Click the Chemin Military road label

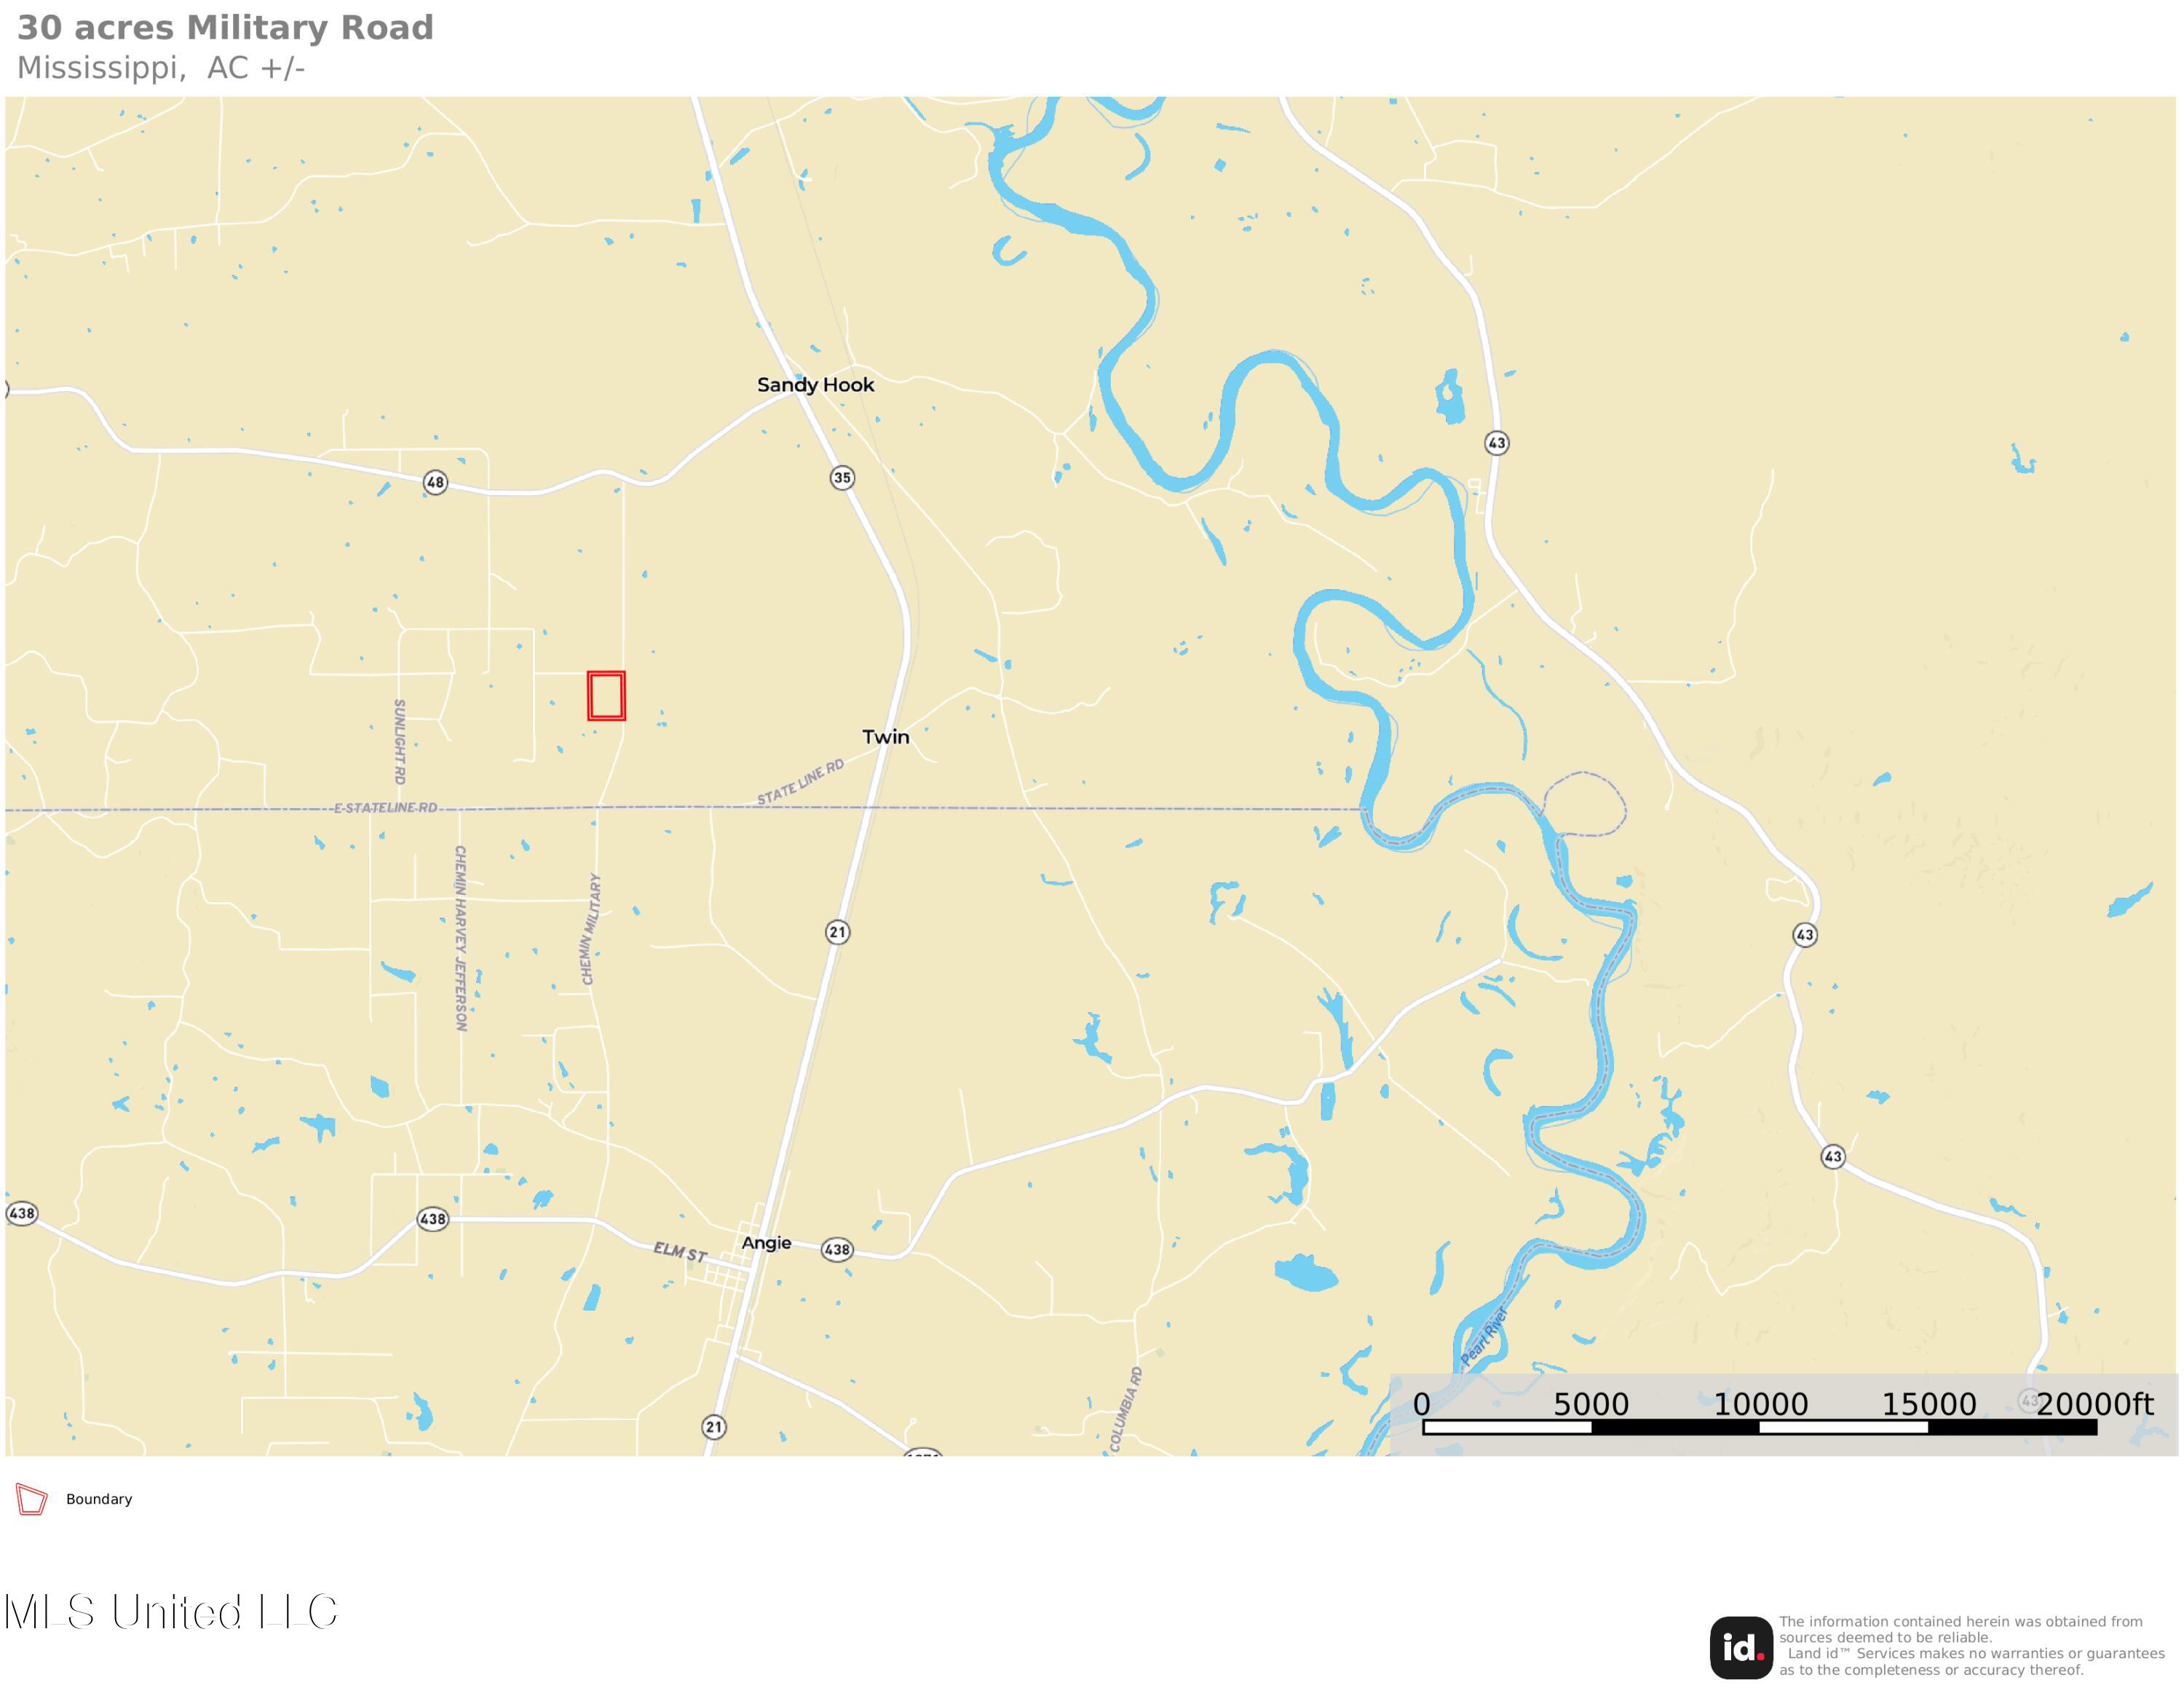(591, 929)
